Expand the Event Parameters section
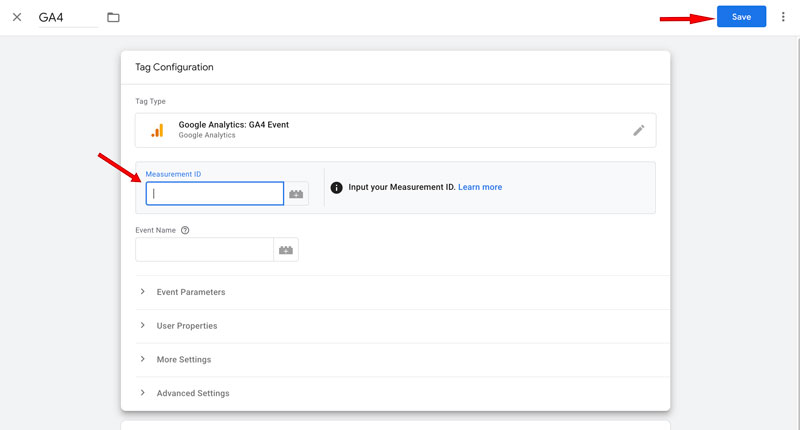The height and width of the screenshot is (430, 800). 190,292
